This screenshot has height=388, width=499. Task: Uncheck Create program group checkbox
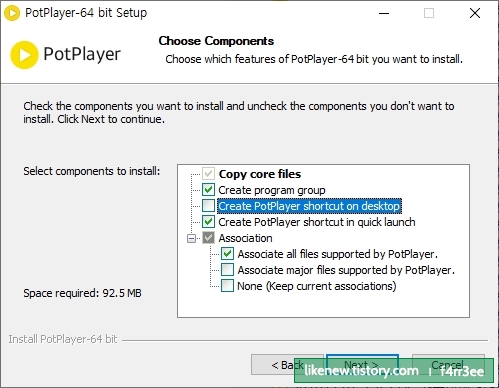[x=208, y=190]
